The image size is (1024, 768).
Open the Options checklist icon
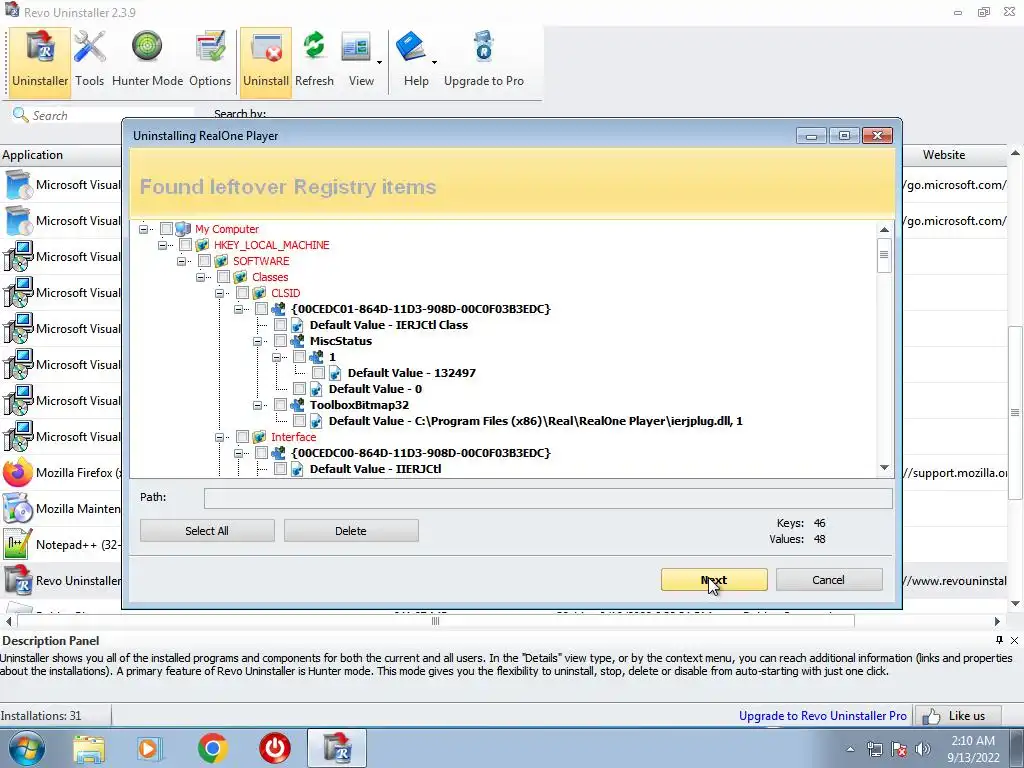tap(210, 48)
